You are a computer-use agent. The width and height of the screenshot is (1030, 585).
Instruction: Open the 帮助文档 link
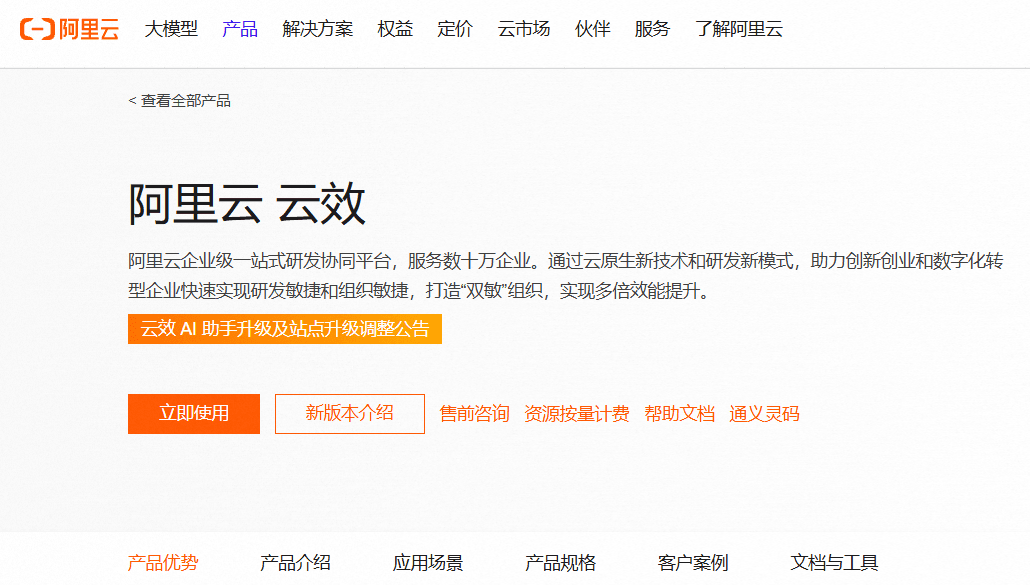click(679, 414)
